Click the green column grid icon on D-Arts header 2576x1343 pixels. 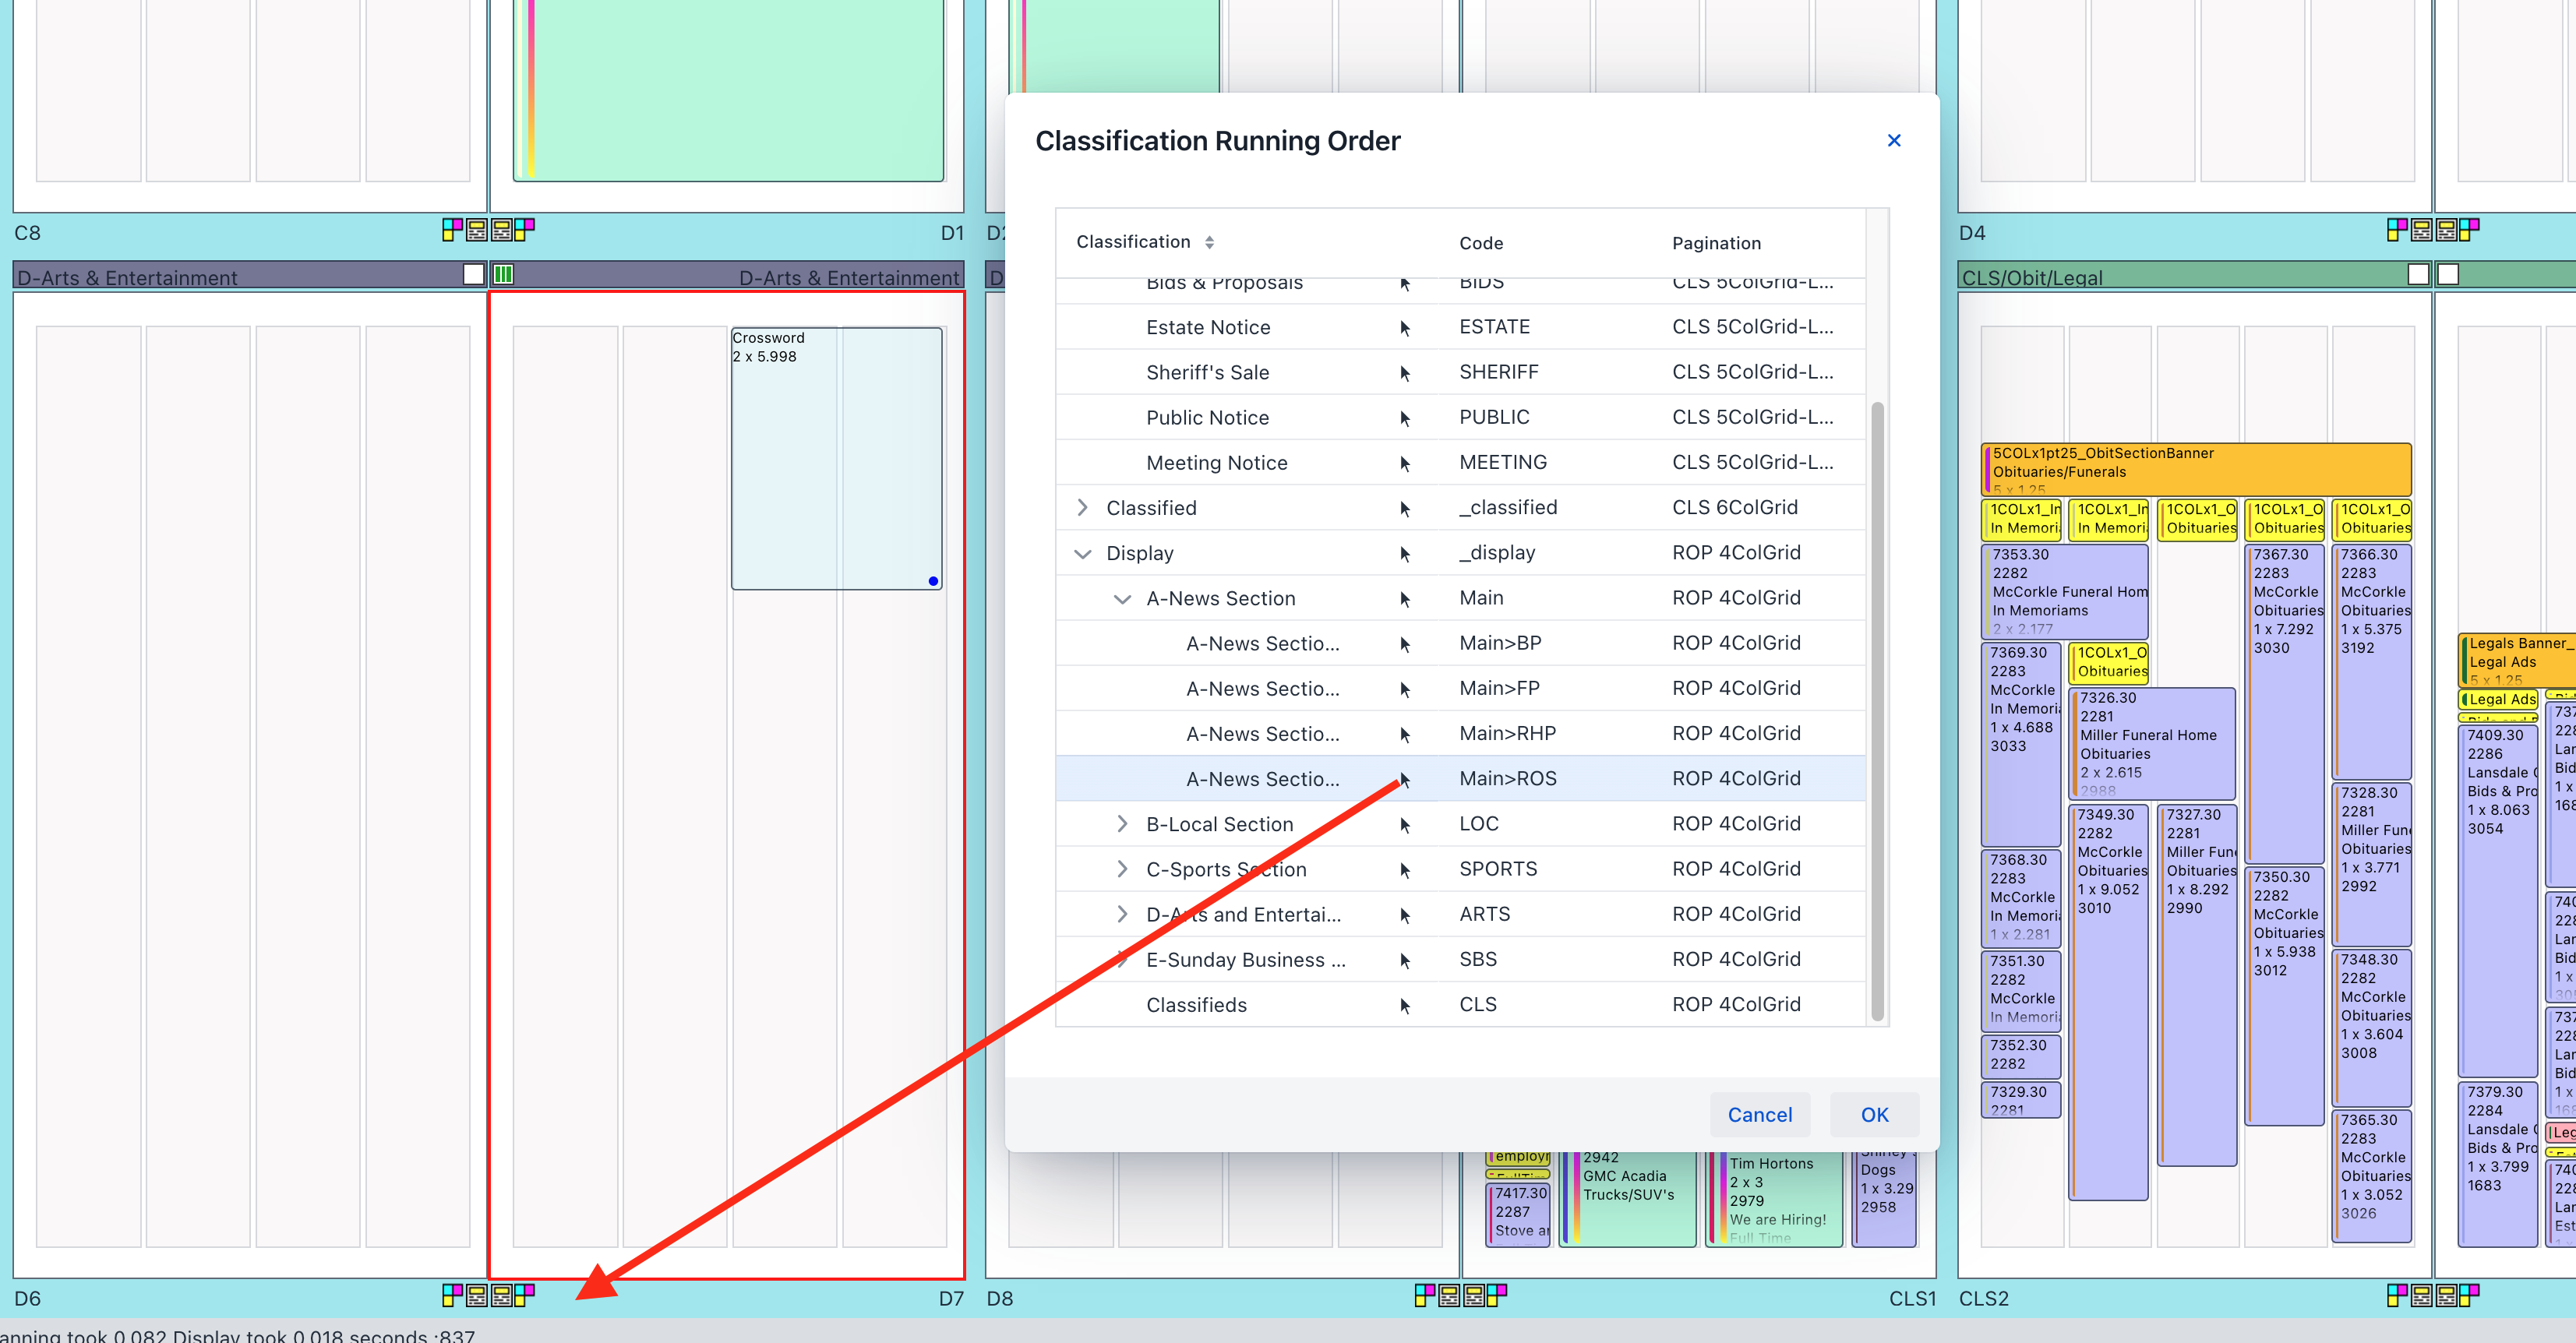tap(503, 275)
